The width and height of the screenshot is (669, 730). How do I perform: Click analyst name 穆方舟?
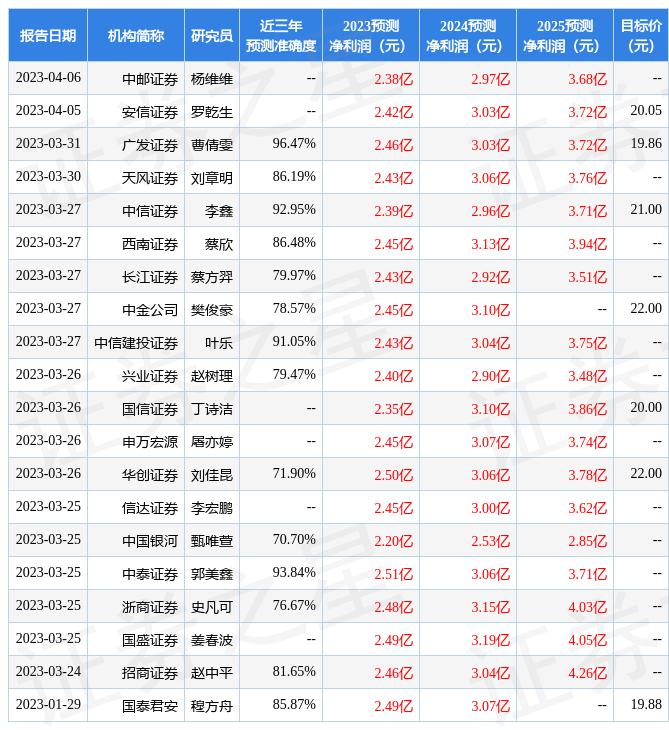coord(212,706)
